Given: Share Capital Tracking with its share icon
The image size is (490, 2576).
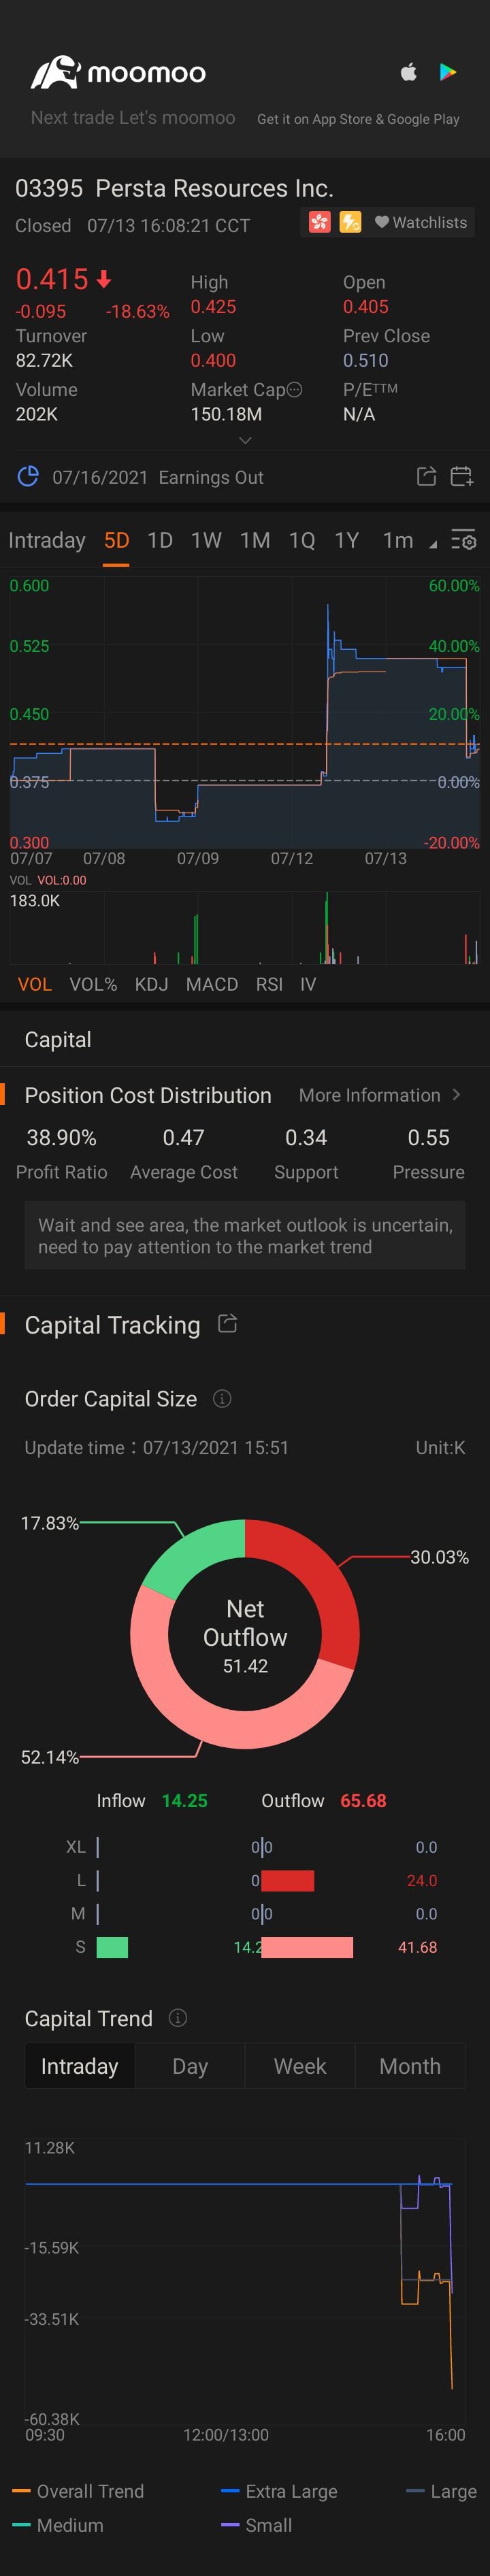Looking at the screenshot, I should point(228,1324).
